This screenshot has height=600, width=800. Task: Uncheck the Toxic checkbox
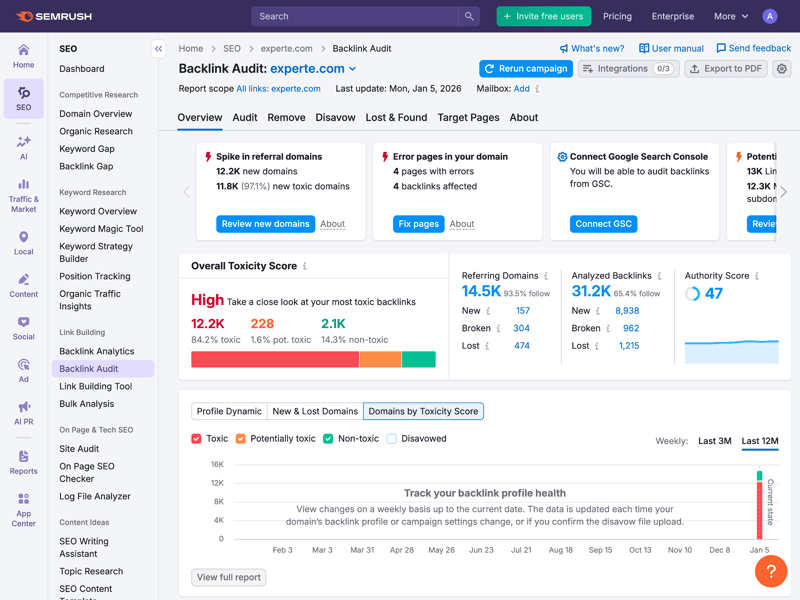click(x=197, y=438)
